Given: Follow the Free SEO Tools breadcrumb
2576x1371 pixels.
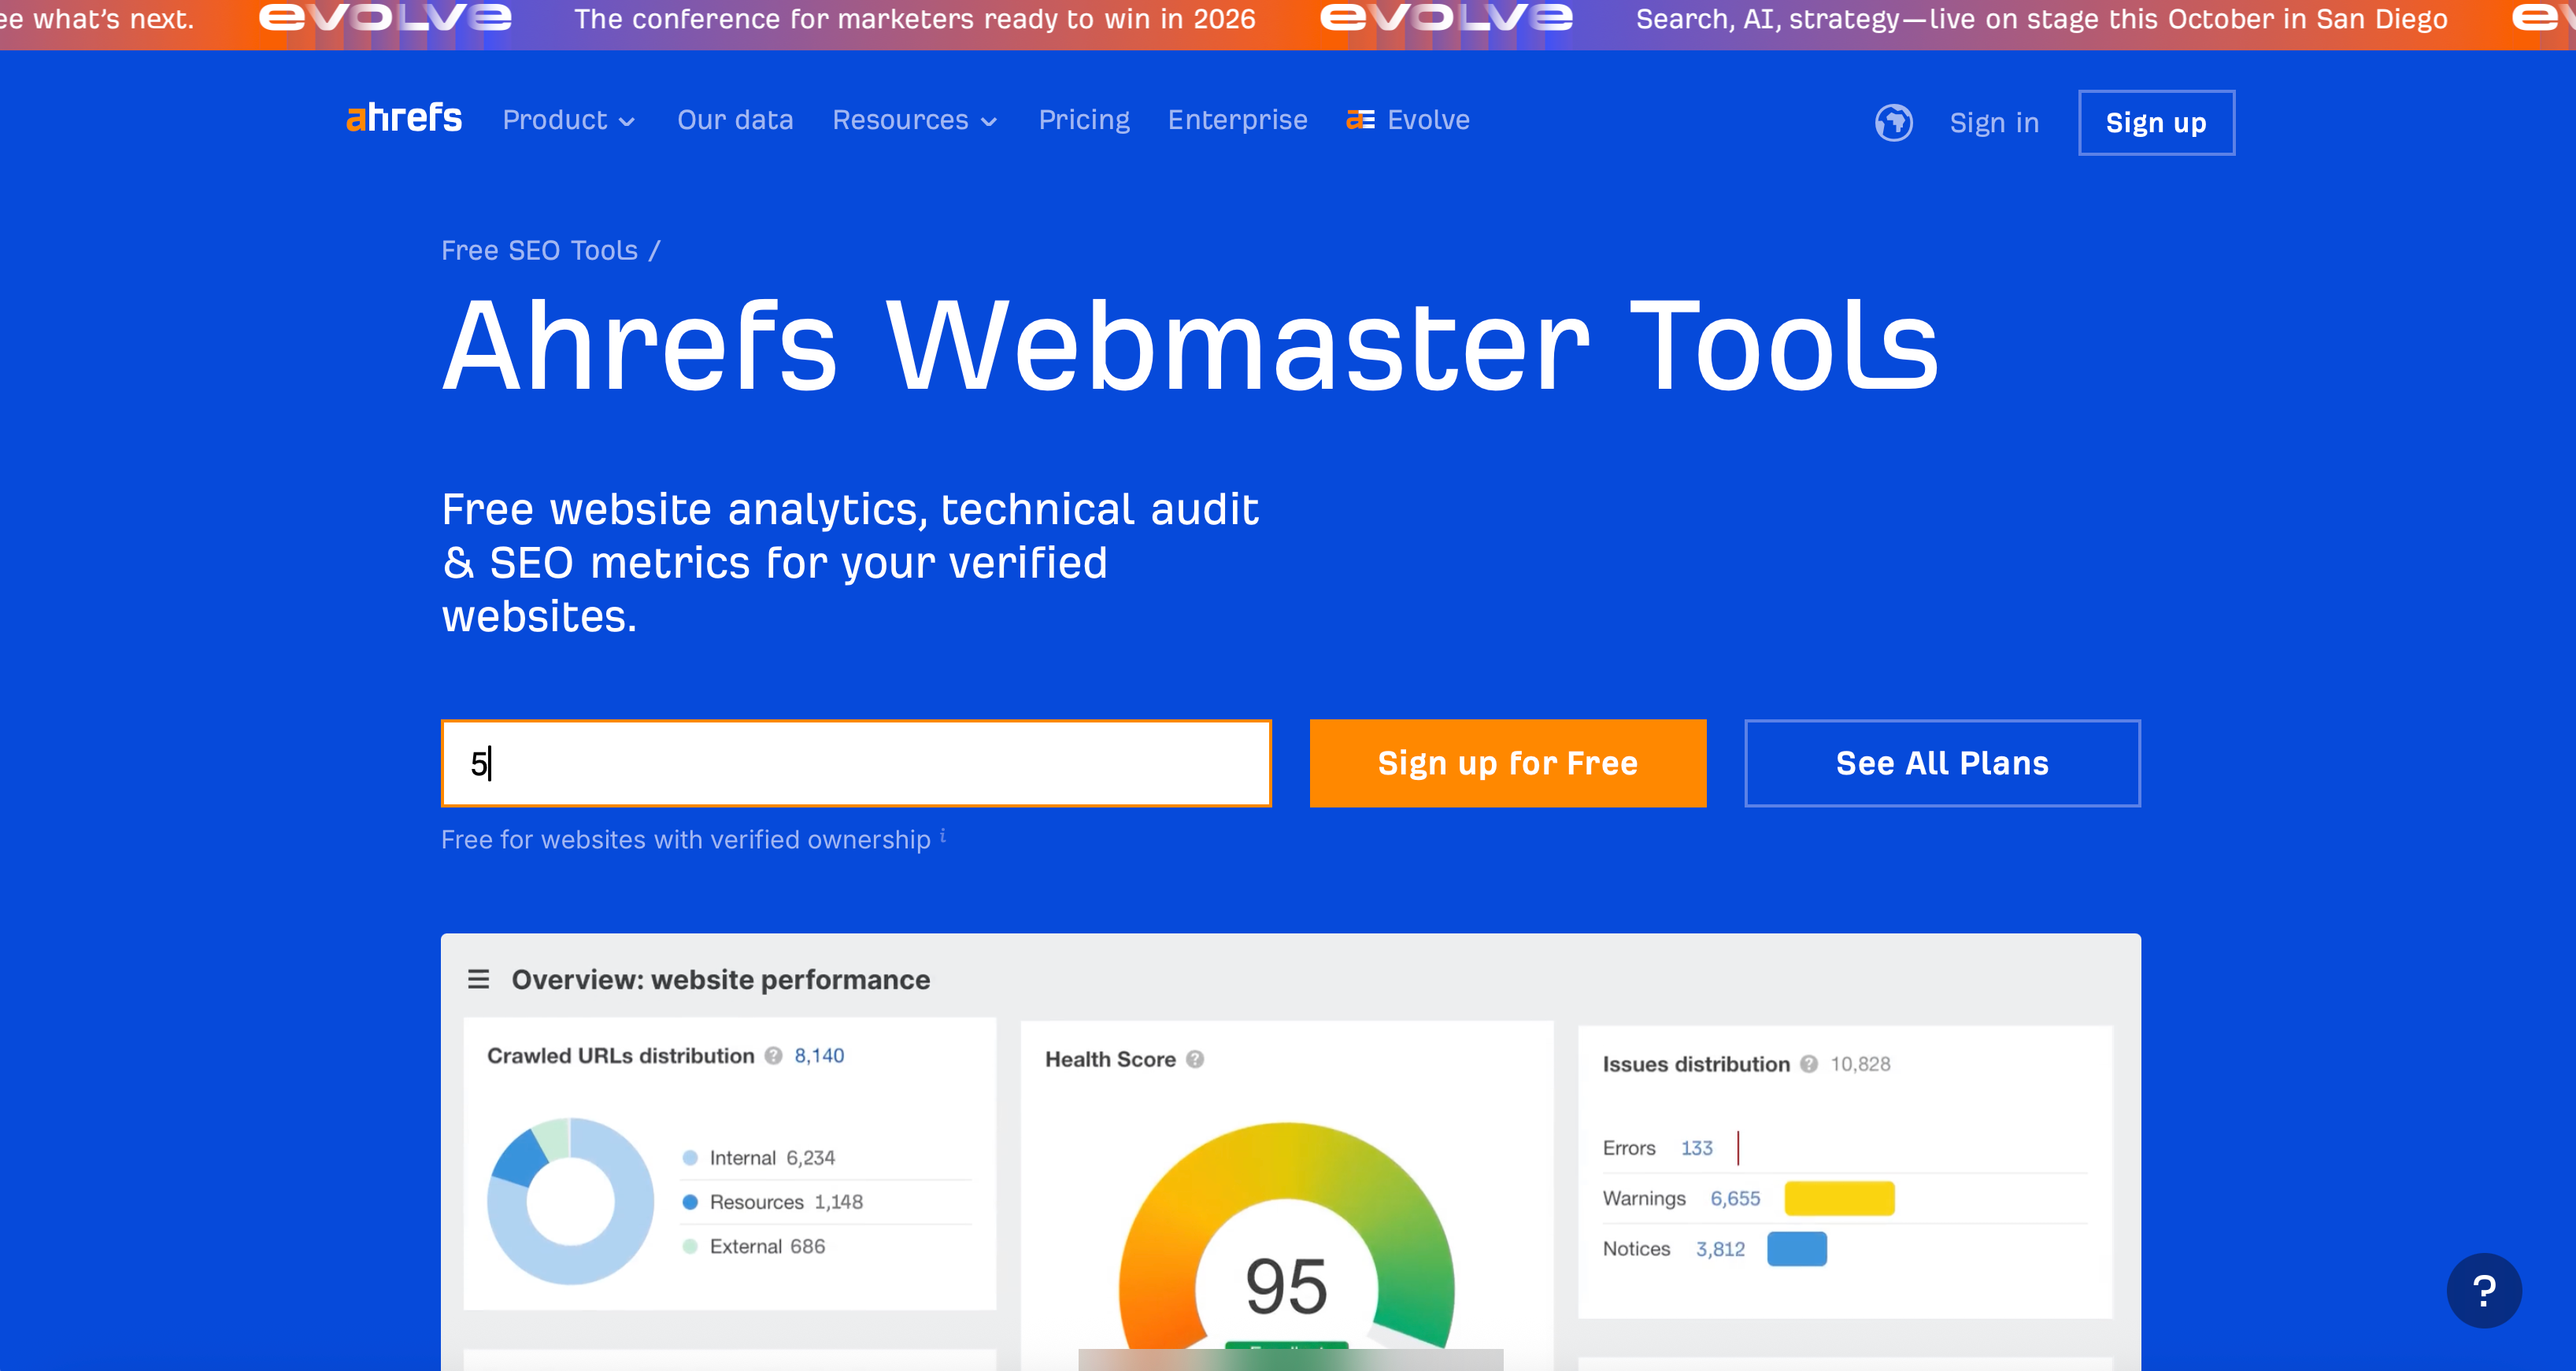Looking at the screenshot, I should [539, 250].
